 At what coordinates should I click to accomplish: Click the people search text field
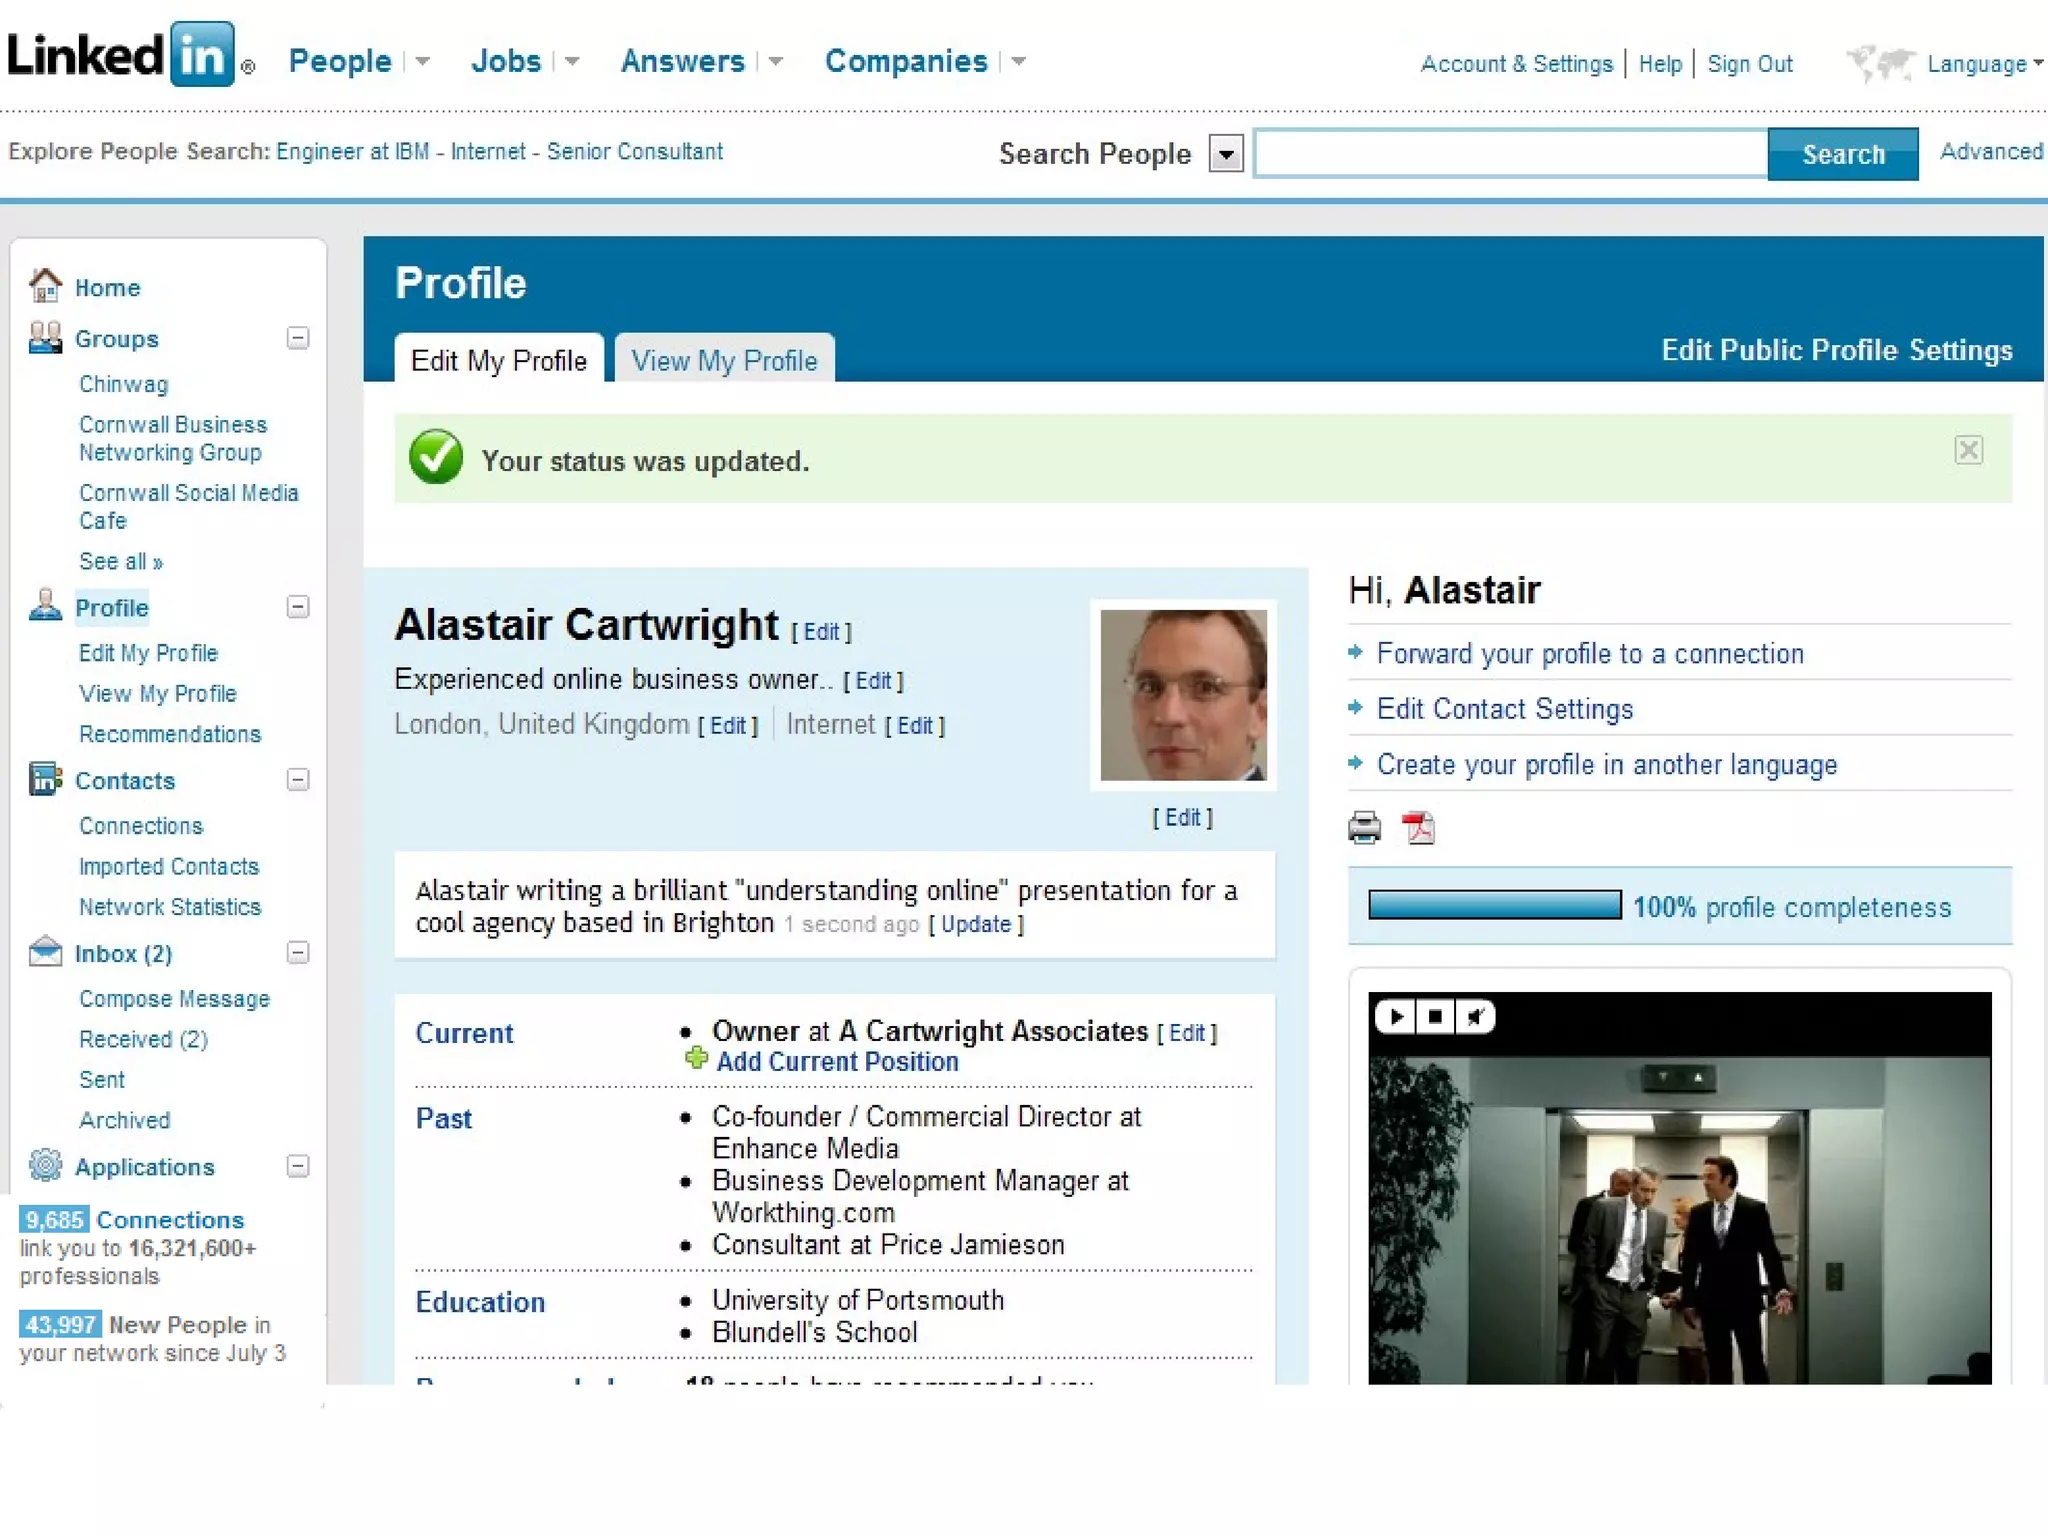point(1510,155)
